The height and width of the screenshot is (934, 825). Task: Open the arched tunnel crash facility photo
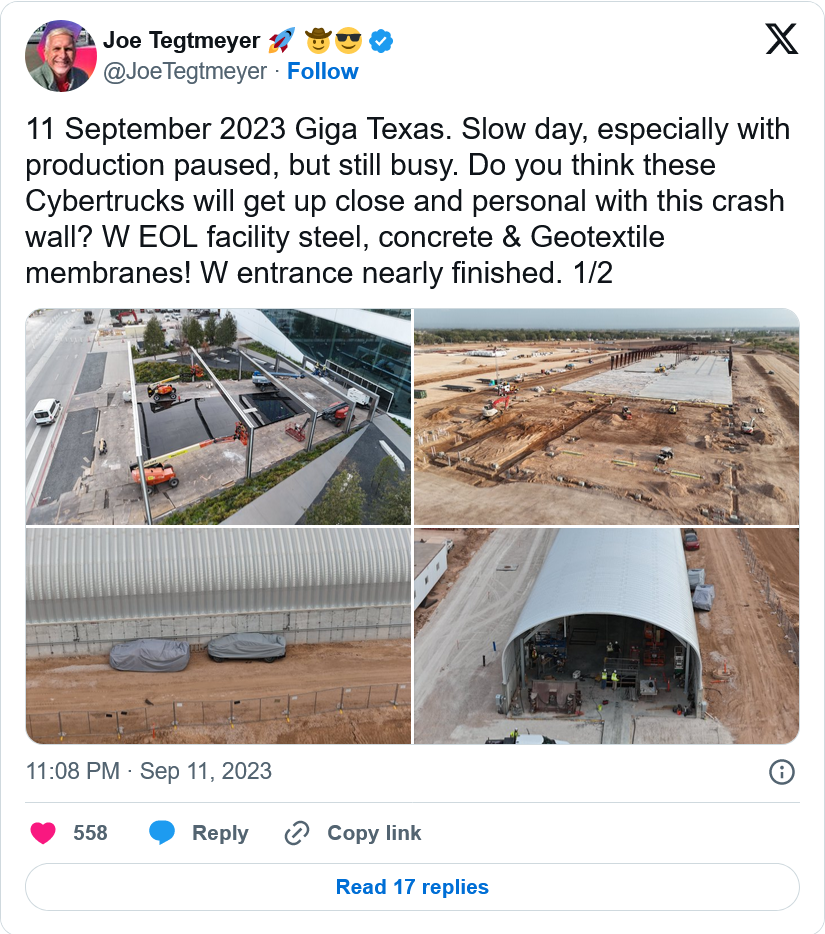[606, 636]
